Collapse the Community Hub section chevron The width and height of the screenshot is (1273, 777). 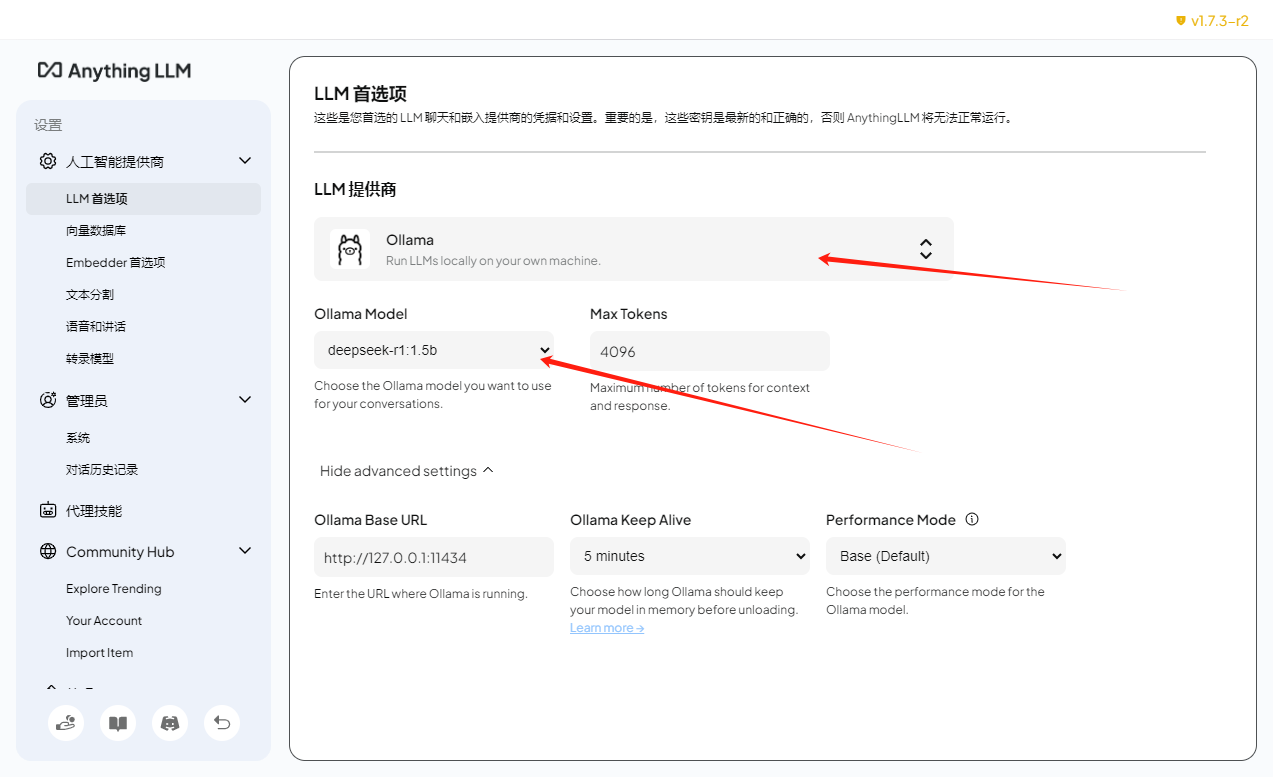coord(245,551)
